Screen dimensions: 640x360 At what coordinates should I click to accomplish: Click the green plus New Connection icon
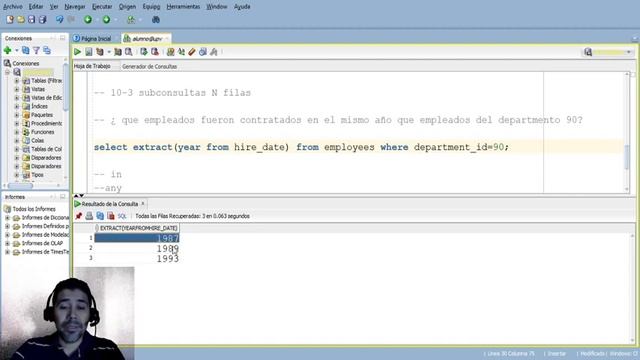(x=7, y=50)
